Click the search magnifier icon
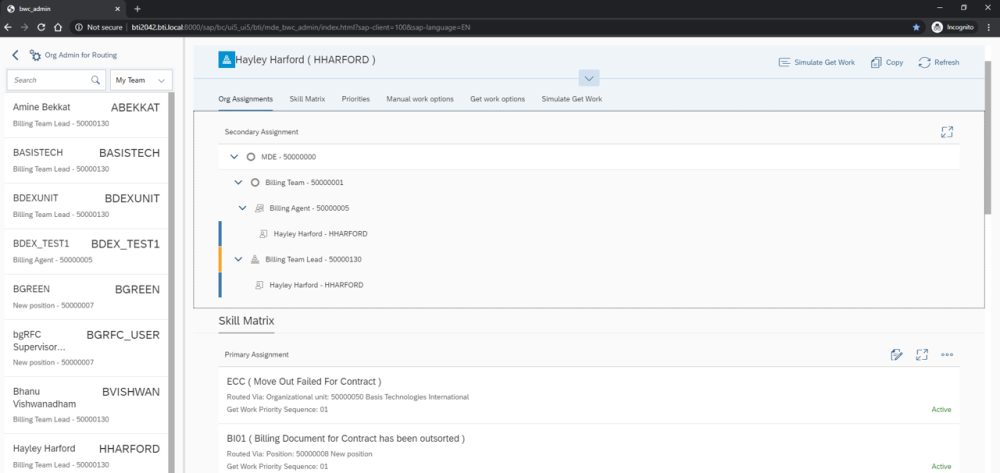Screen dimensions: 1000x473 tap(96, 80)
